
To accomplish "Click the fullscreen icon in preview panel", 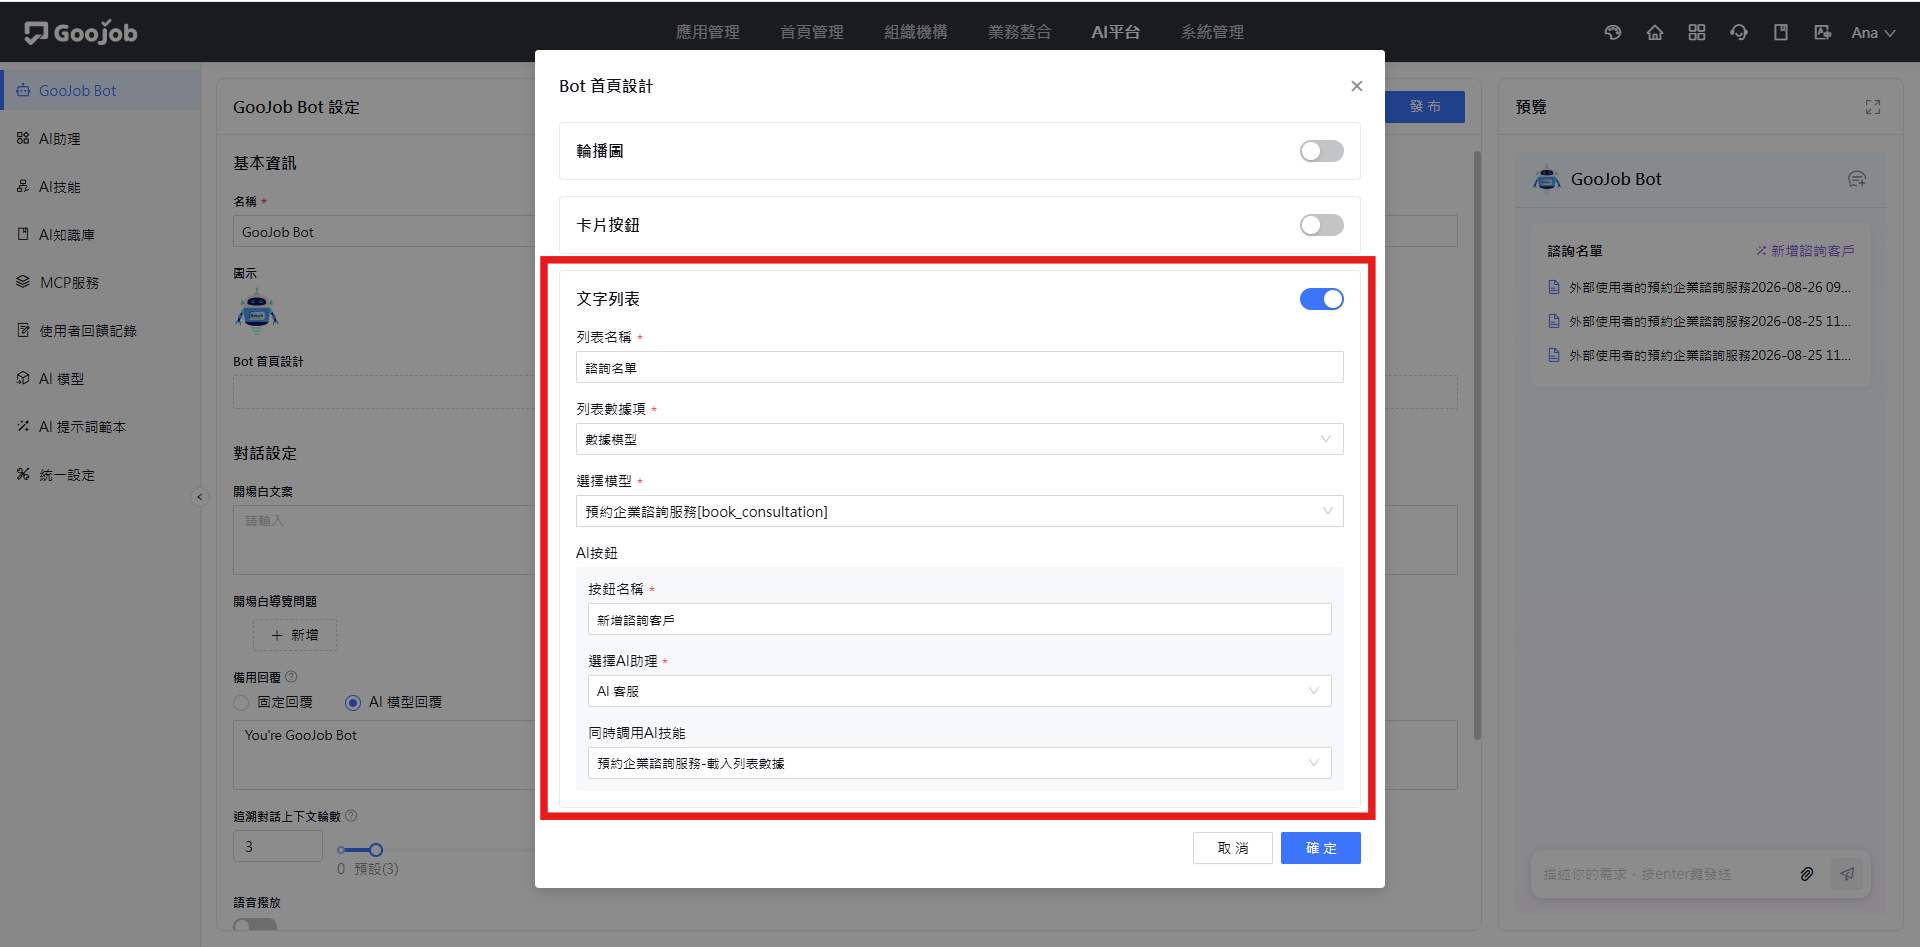I will [1873, 107].
